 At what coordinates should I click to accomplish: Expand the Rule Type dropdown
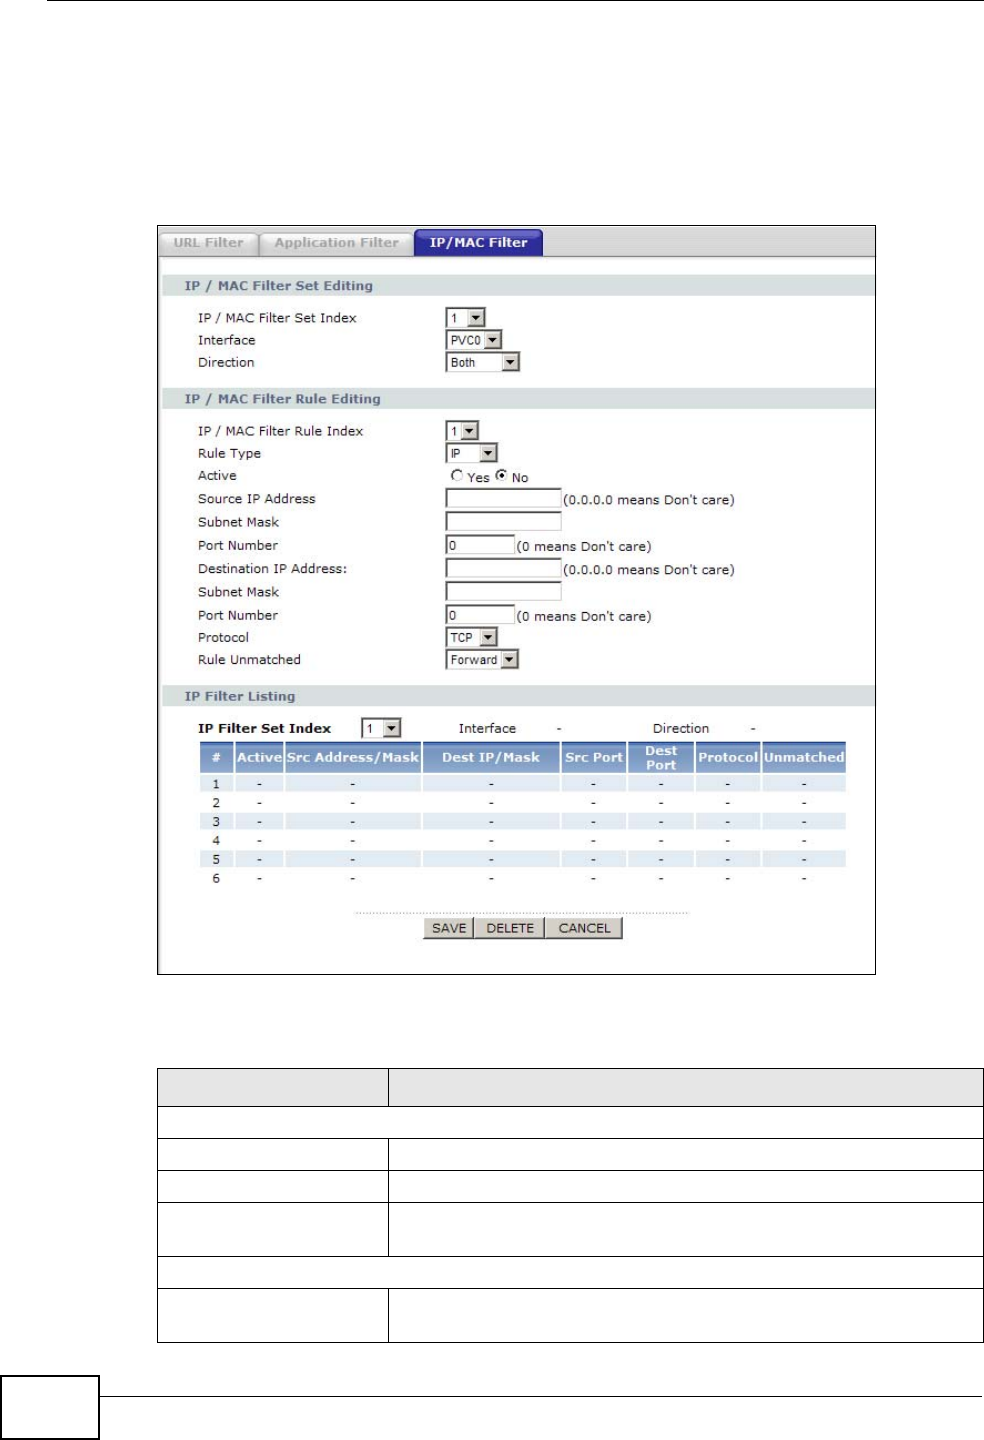tap(471, 453)
